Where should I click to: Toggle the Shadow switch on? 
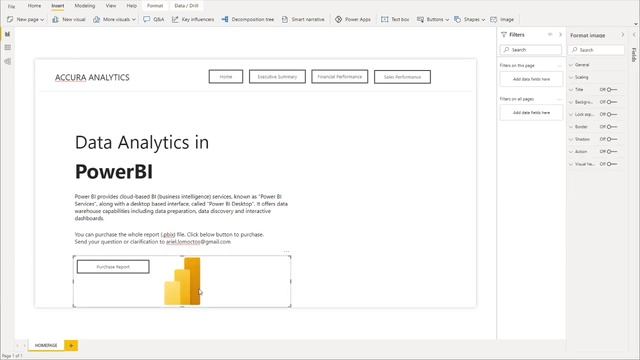click(x=611, y=139)
